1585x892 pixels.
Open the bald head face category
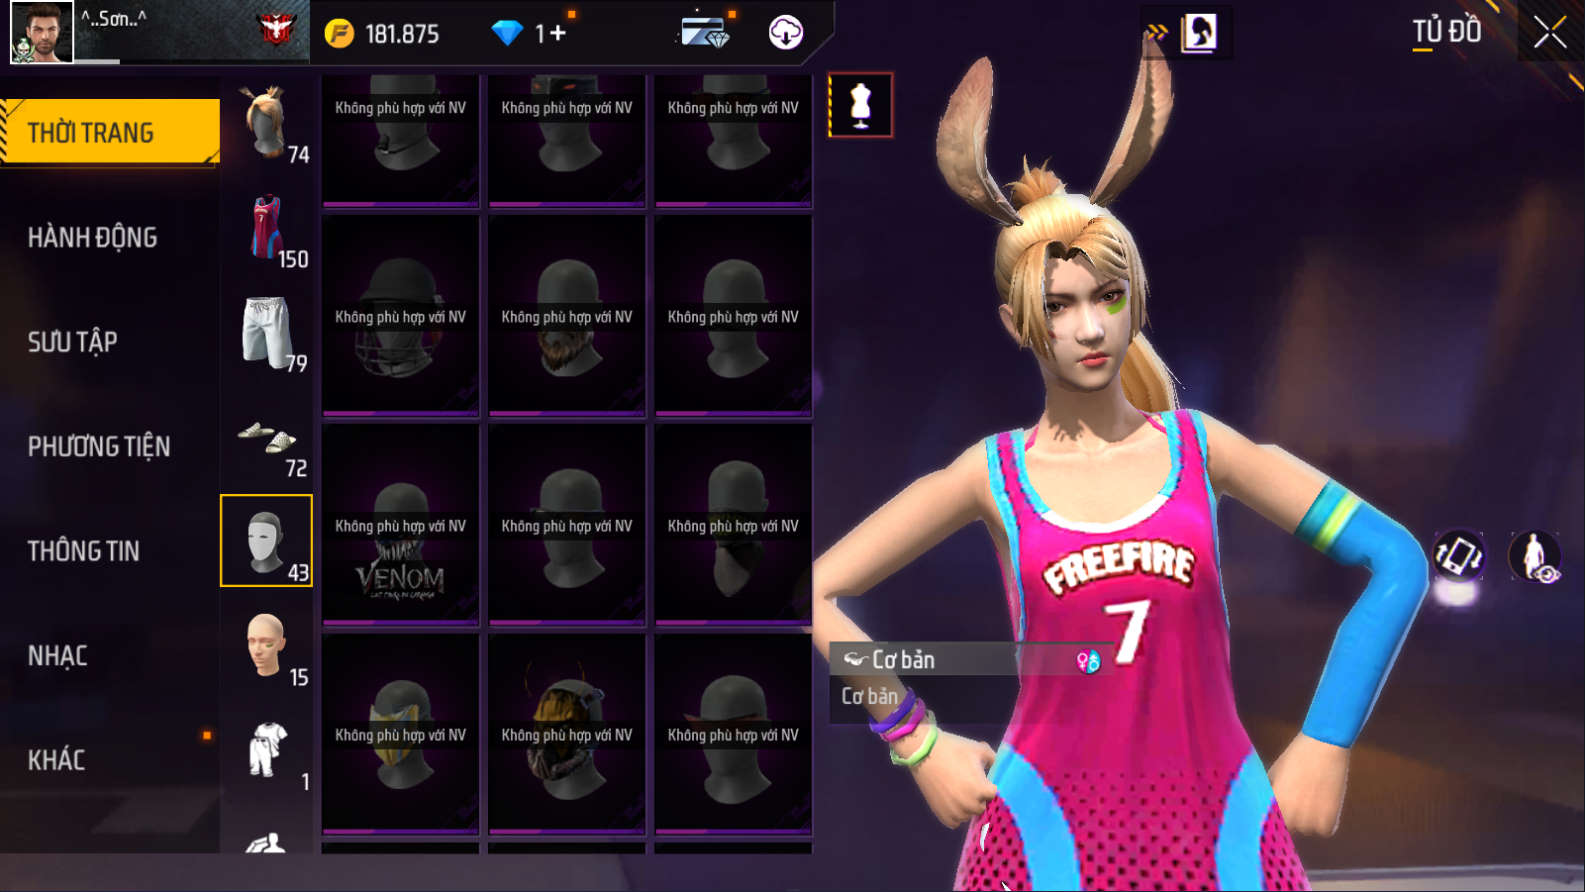(x=267, y=647)
